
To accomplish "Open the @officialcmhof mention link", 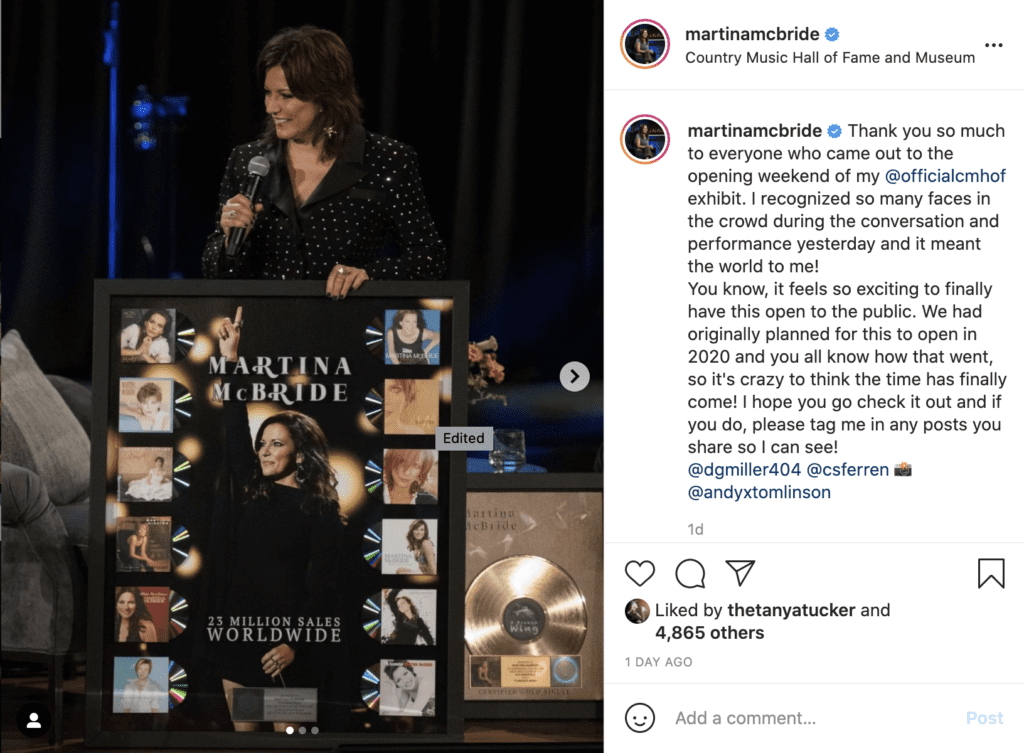I will click(x=945, y=176).
